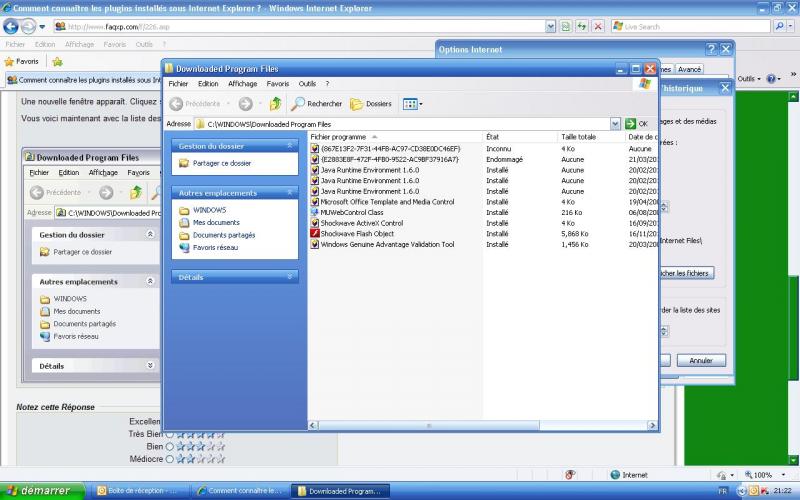Sort by Fichier programme column header

click(395, 137)
